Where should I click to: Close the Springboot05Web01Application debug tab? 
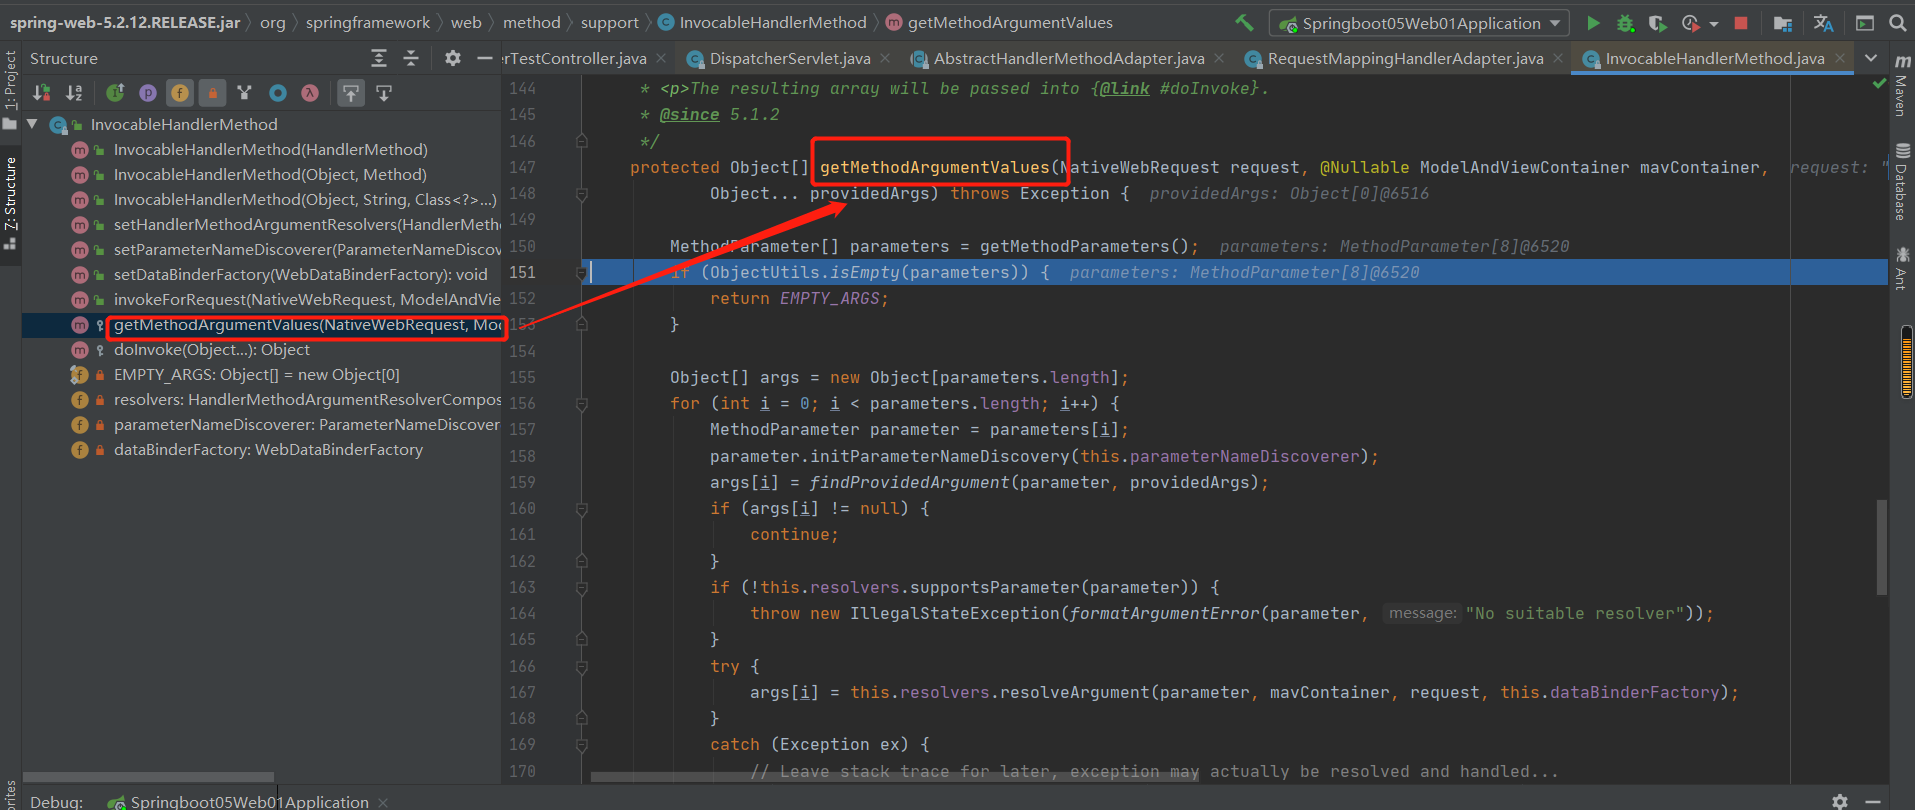[383, 802]
